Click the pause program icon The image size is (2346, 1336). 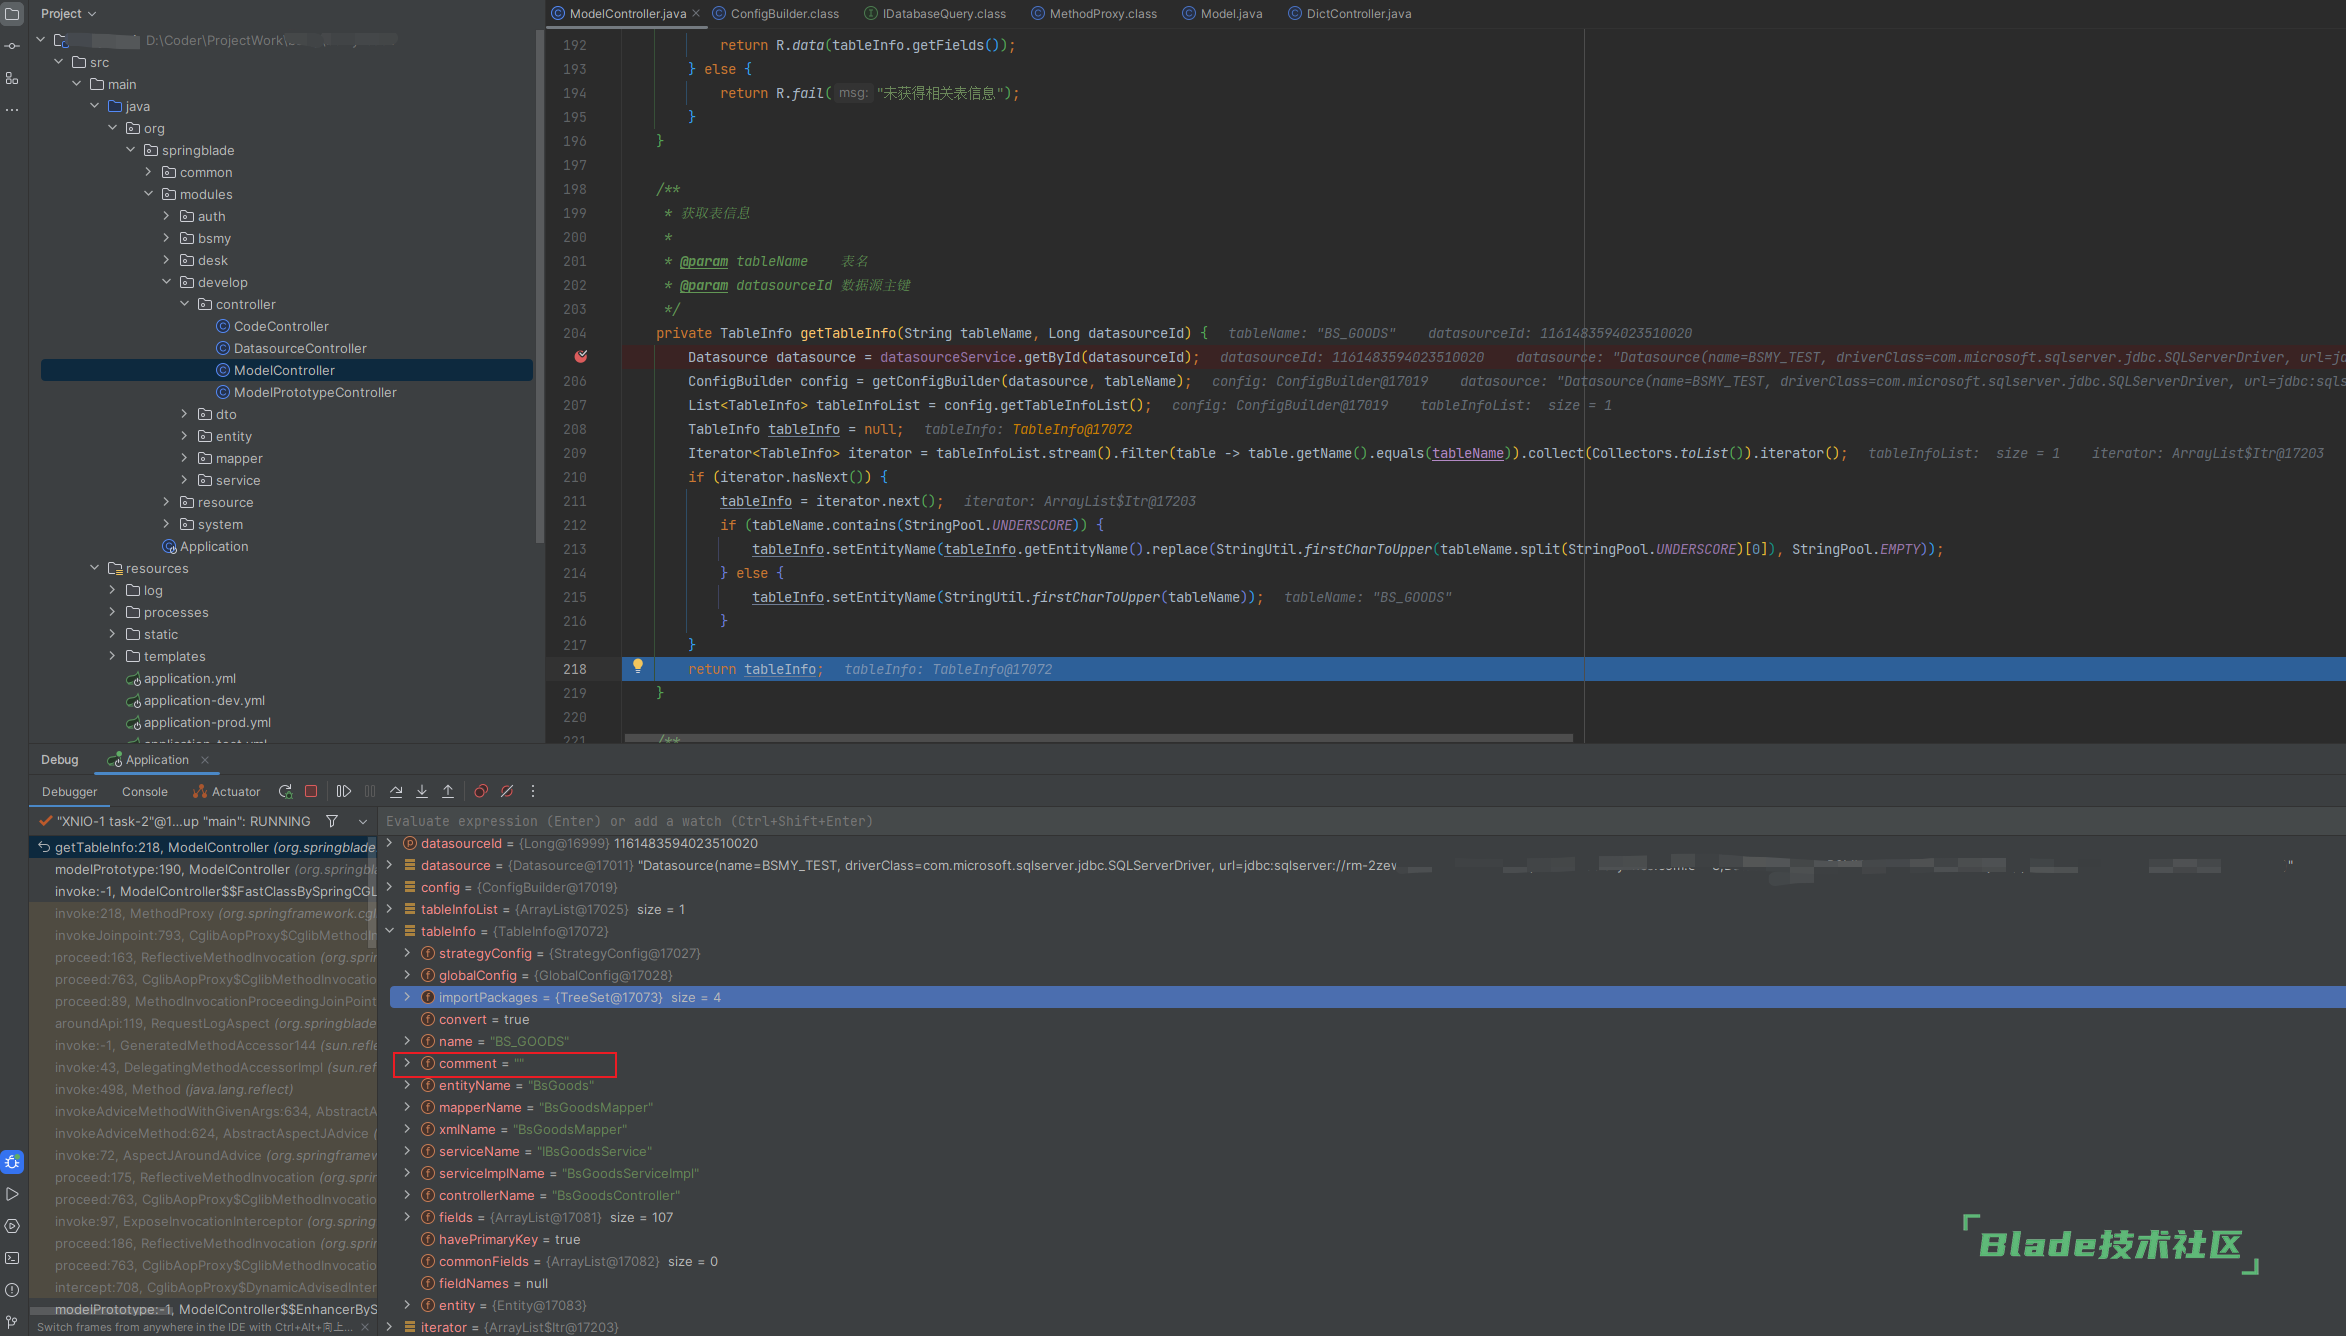pyautogui.click(x=370, y=791)
